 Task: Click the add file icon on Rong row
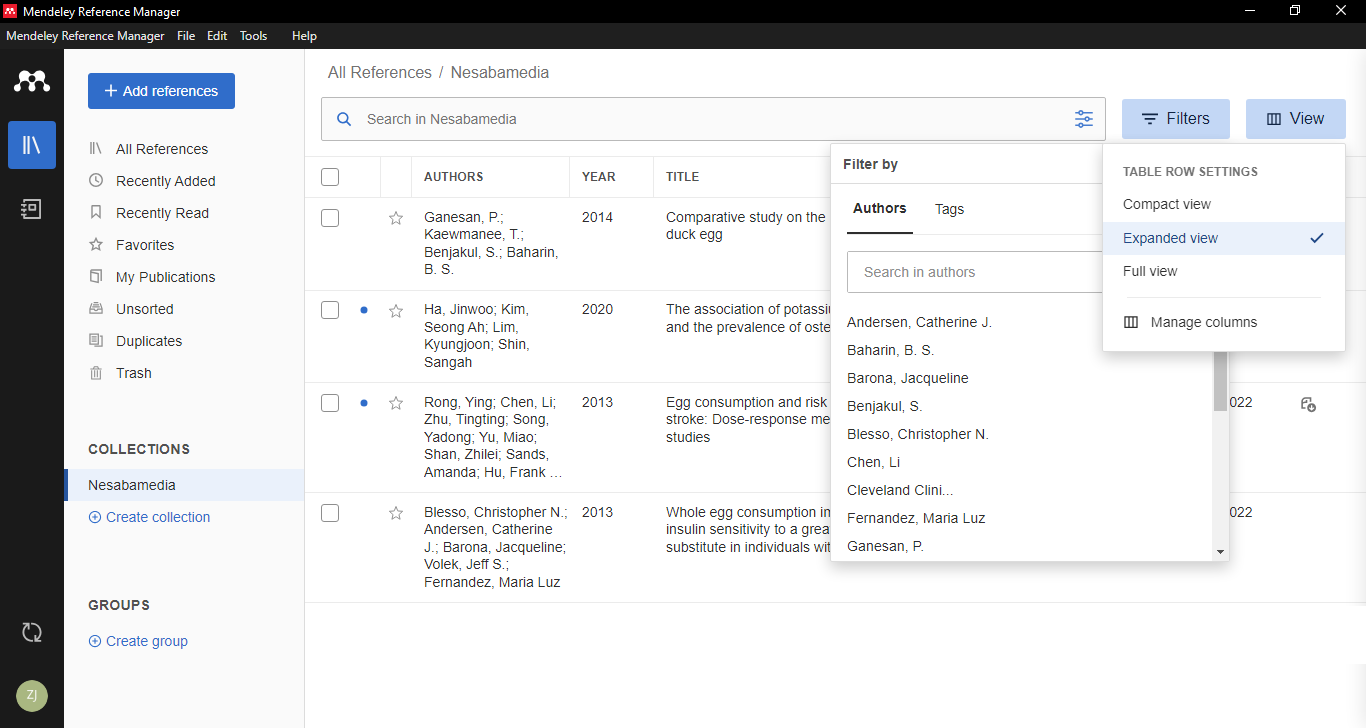tap(1308, 404)
